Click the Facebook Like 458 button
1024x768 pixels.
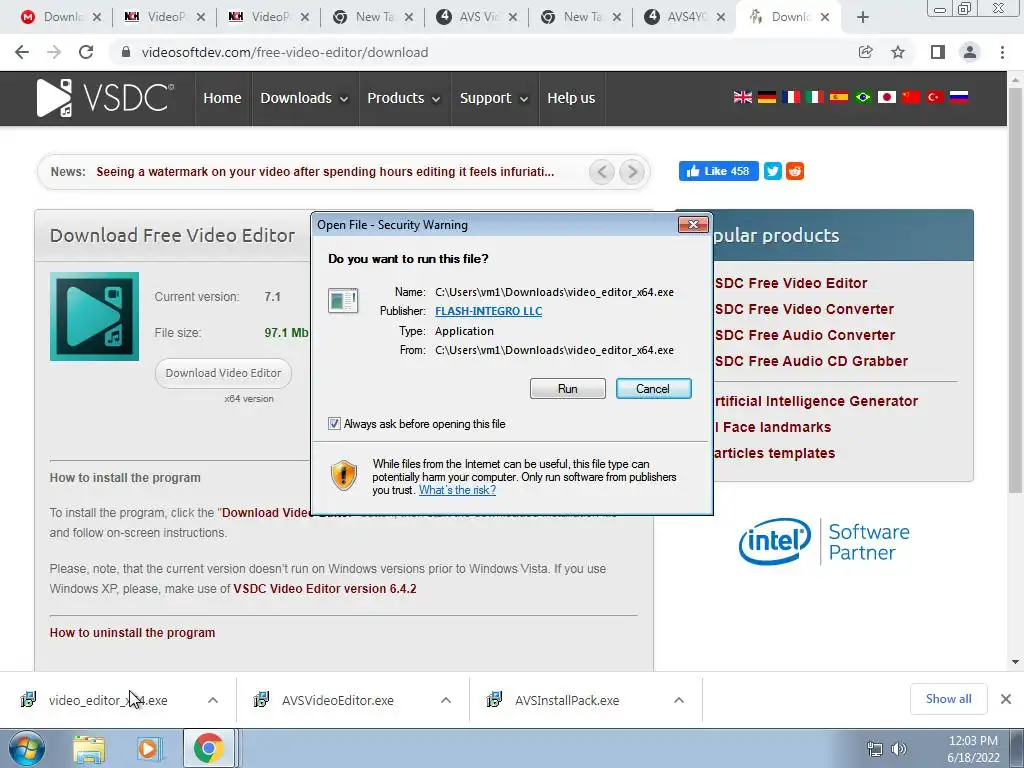718,171
